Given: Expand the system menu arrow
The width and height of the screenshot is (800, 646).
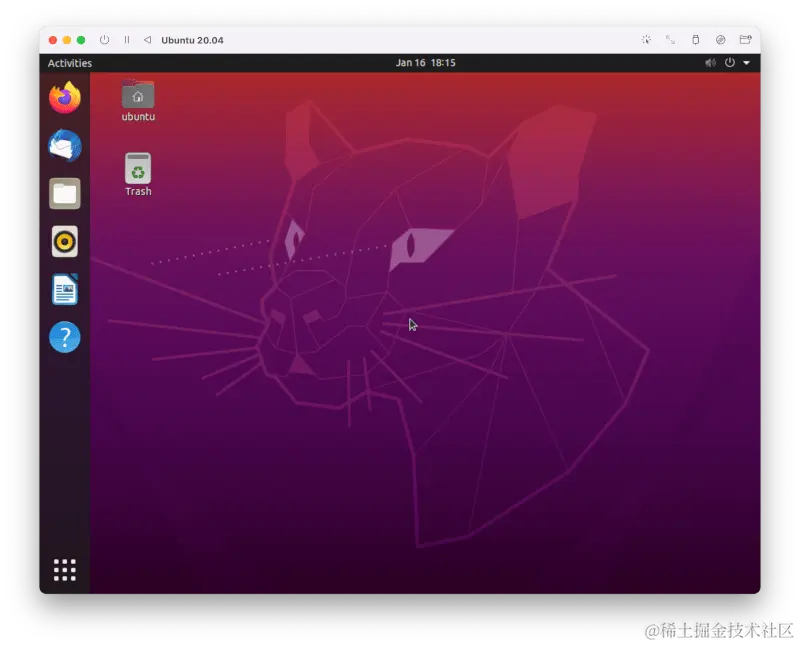Looking at the screenshot, I should click(x=746, y=63).
